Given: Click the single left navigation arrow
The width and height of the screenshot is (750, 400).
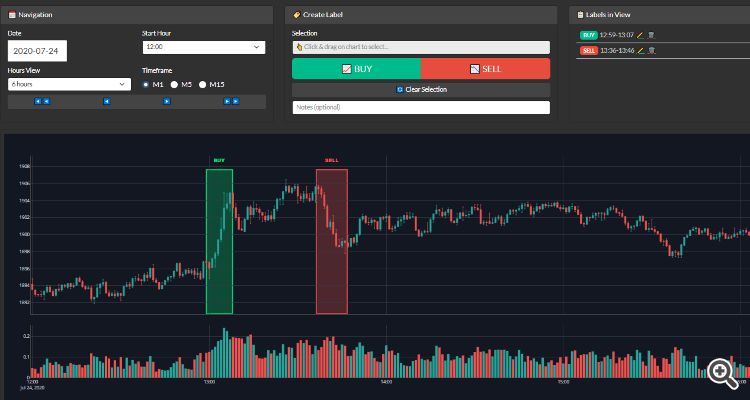Looking at the screenshot, I should point(107,101).
